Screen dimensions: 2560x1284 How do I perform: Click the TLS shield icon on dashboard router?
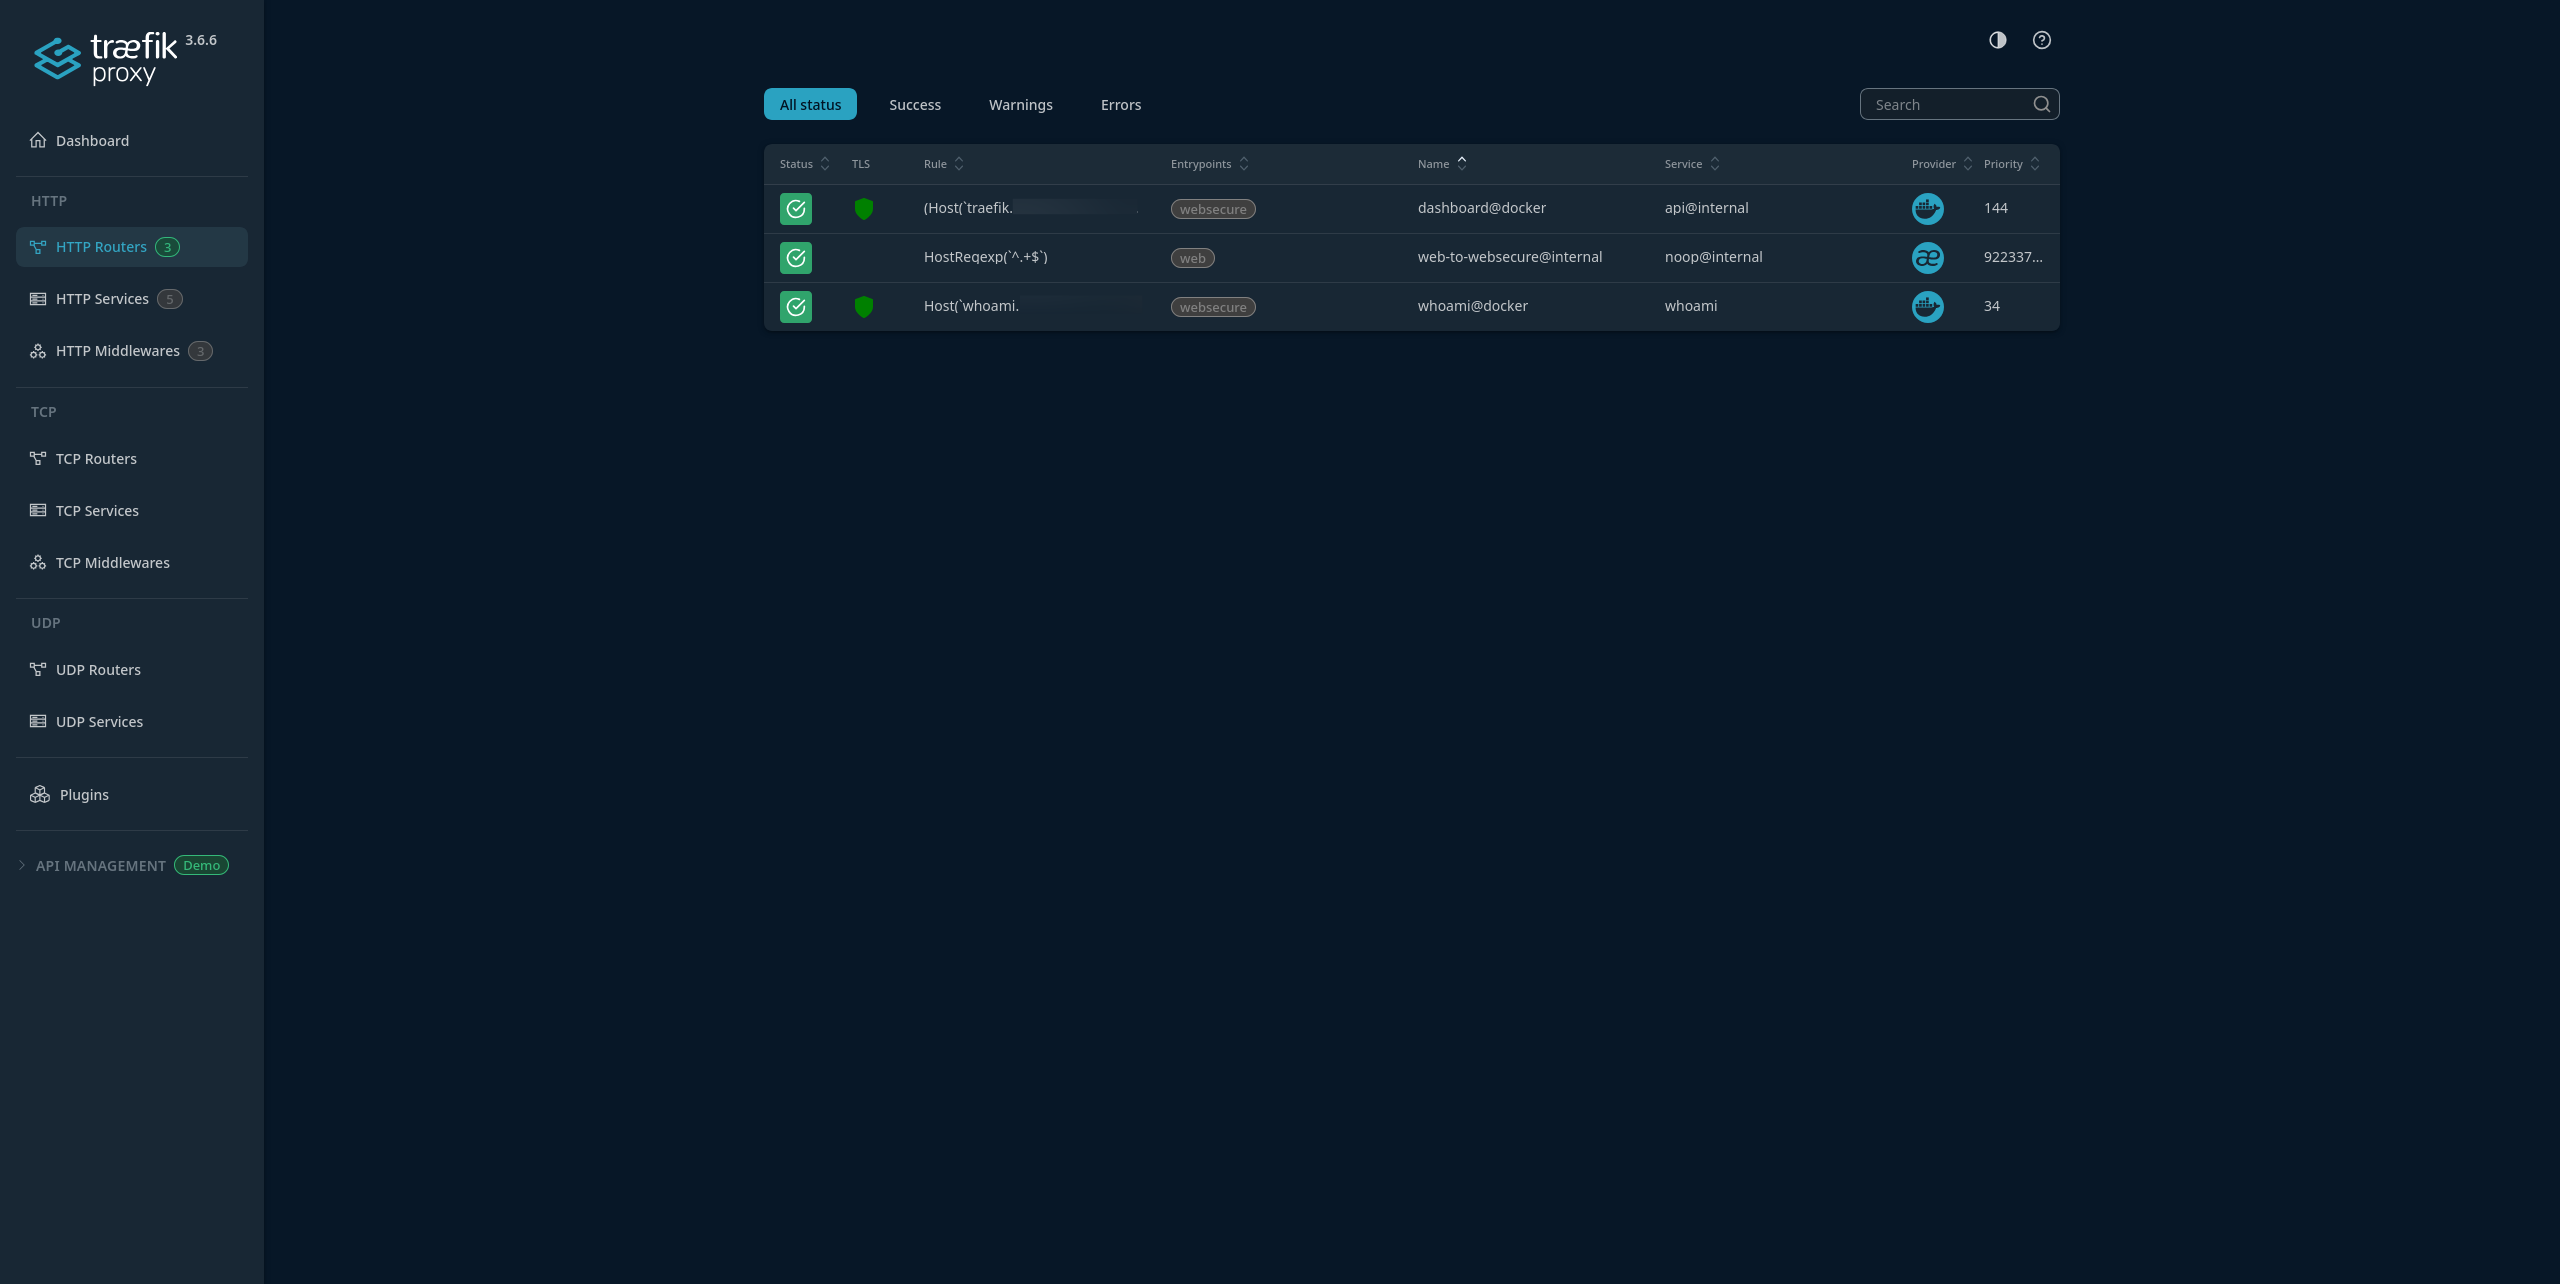coord(863,209)
